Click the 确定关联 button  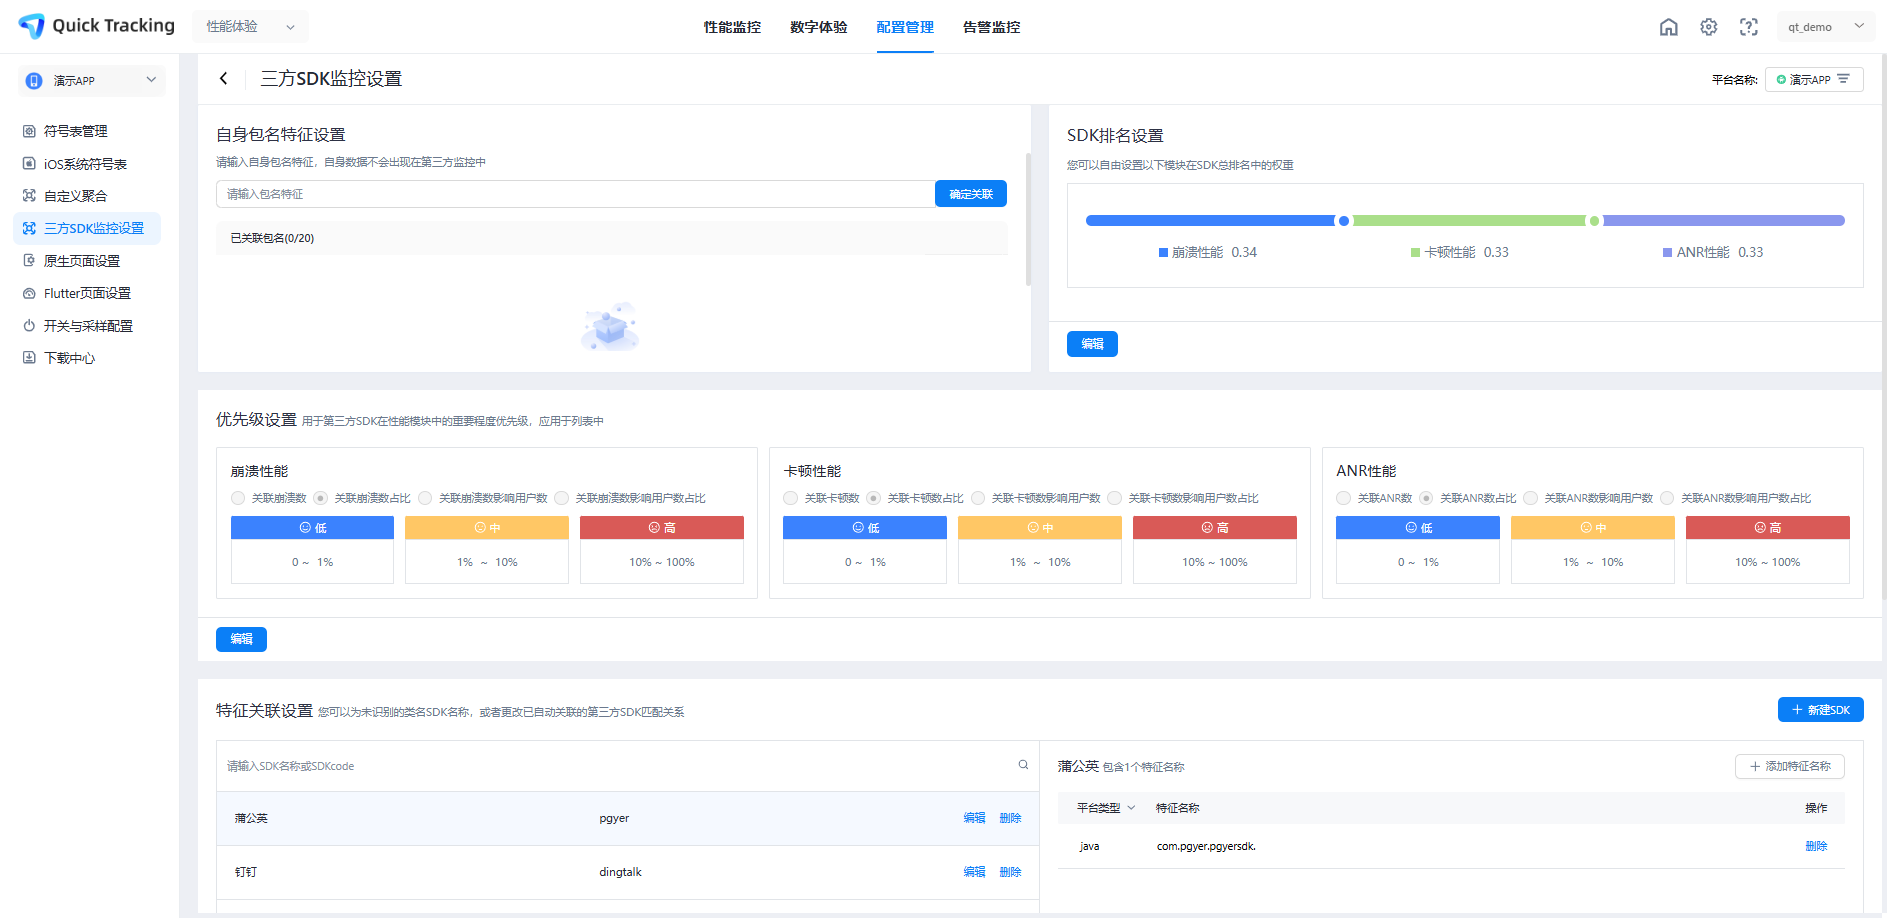coord(971,194)
